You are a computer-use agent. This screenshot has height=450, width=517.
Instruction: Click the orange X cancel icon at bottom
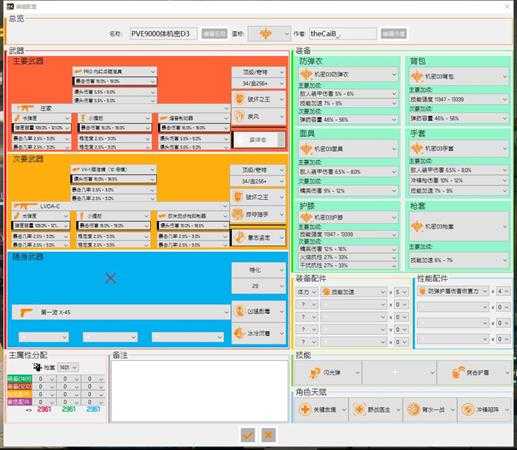(268, 435)
